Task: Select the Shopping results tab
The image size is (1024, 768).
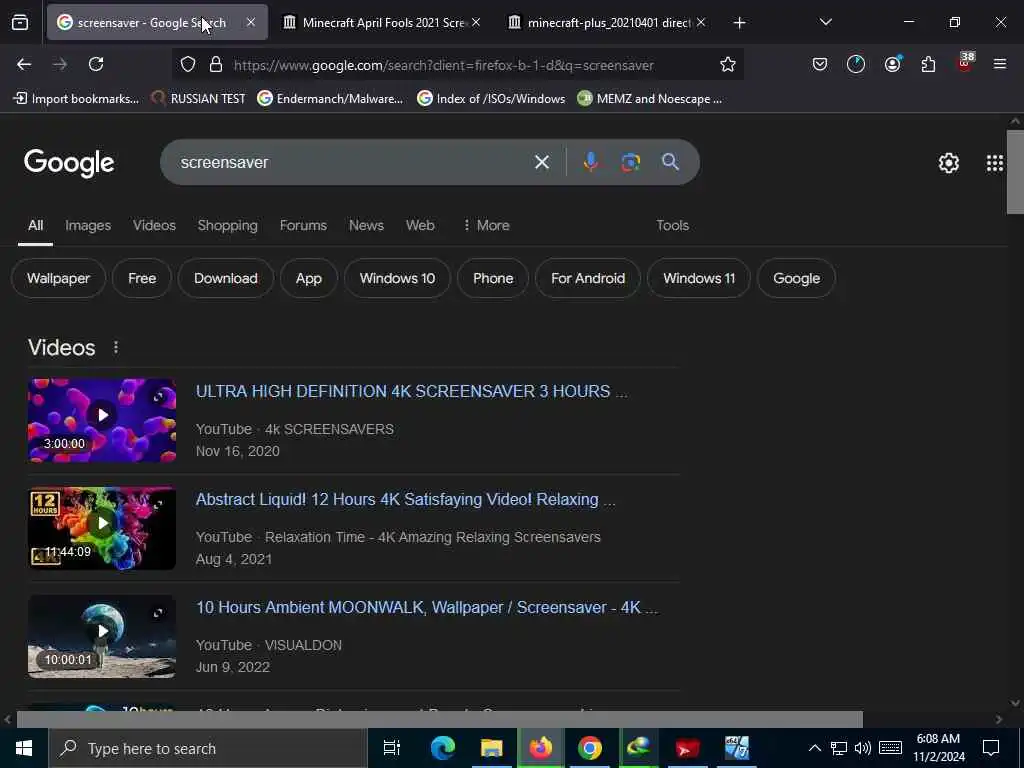Action: (x=227, y=225)
